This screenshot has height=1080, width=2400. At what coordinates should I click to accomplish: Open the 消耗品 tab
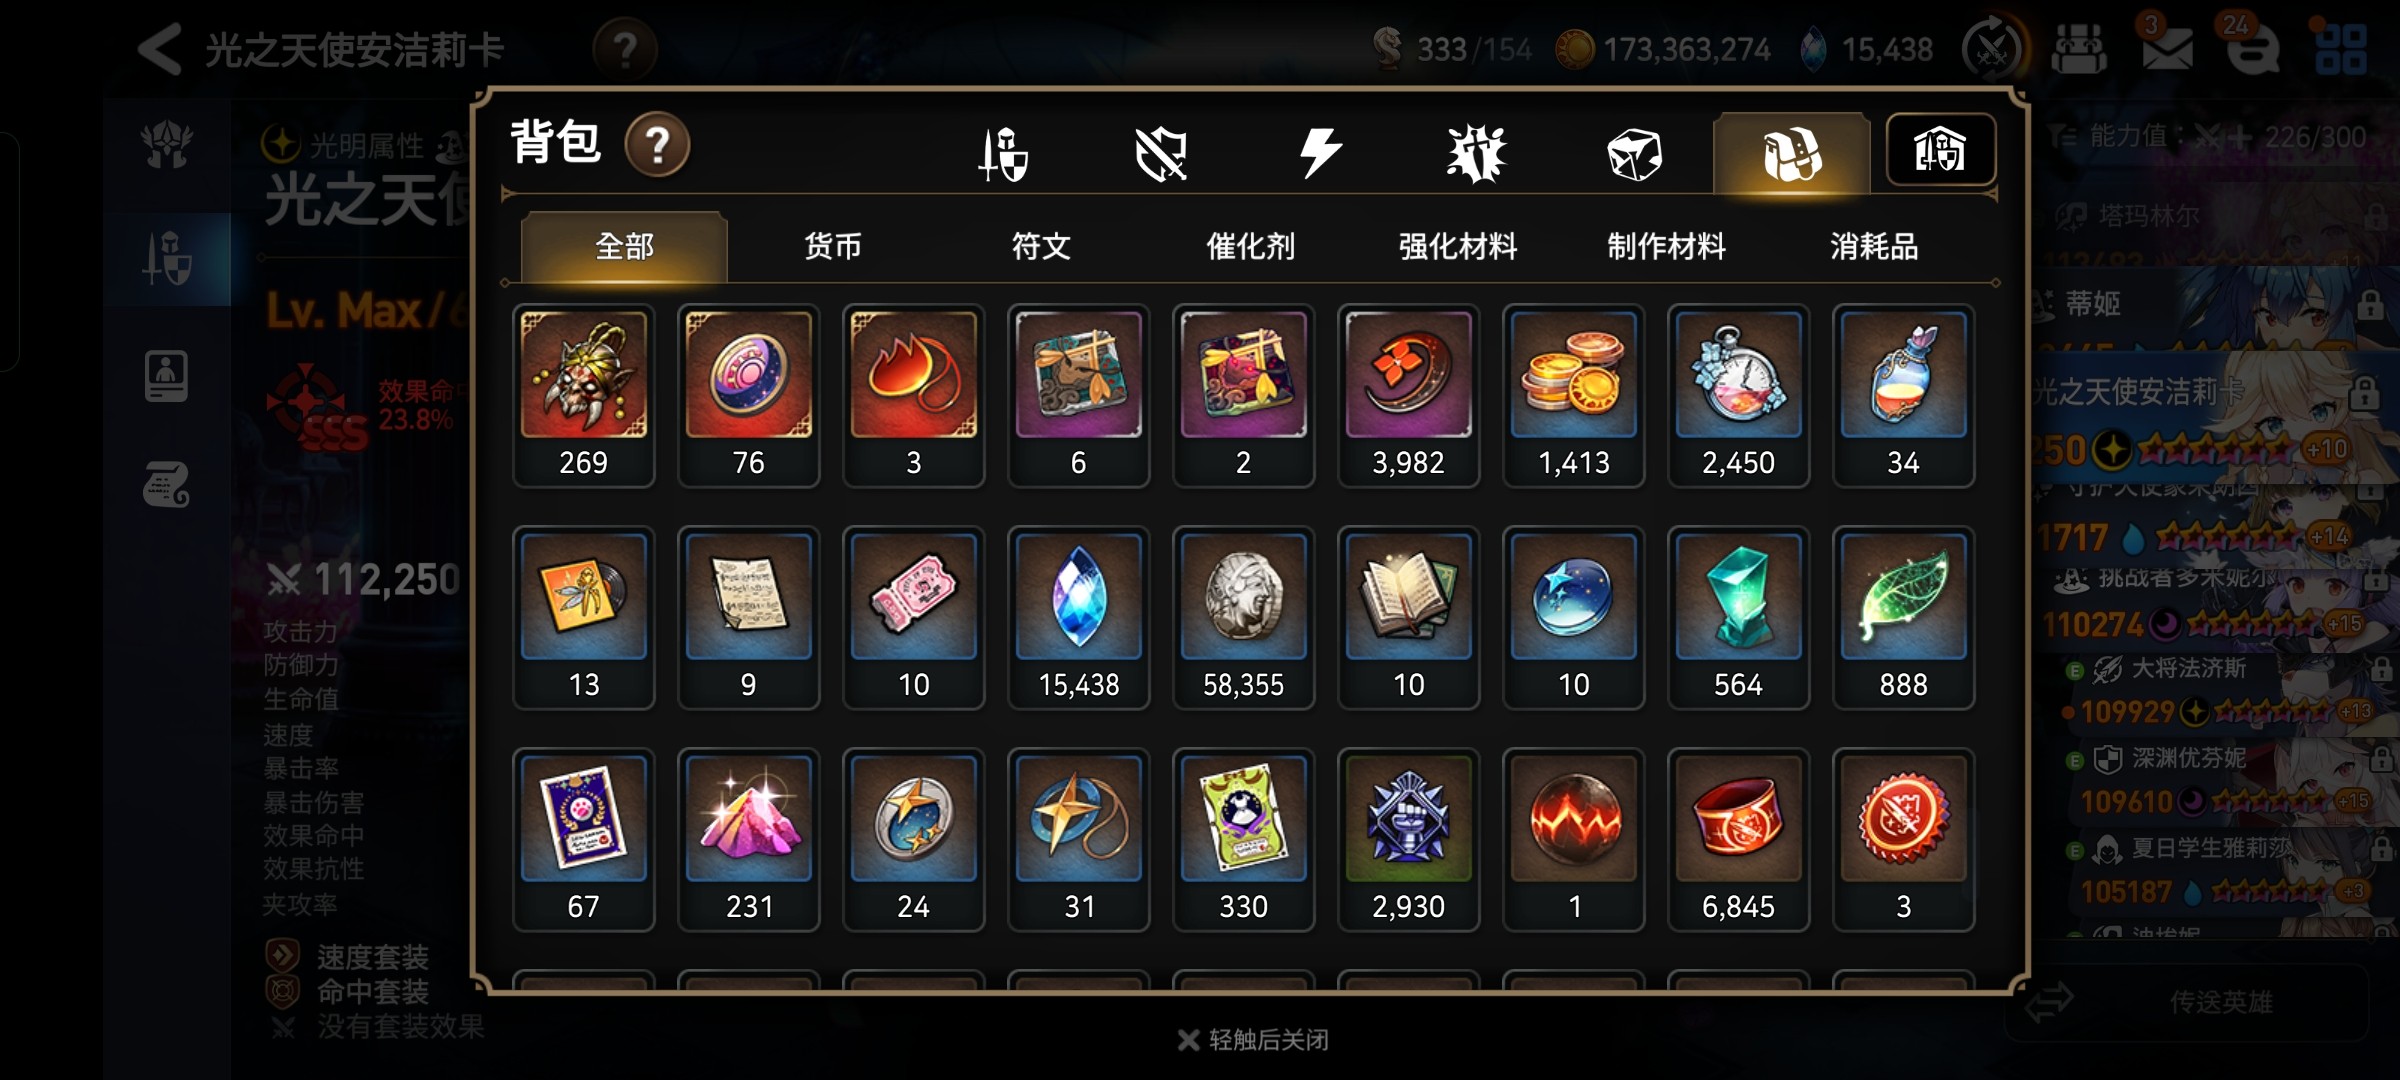click(x=1874, y=246)
